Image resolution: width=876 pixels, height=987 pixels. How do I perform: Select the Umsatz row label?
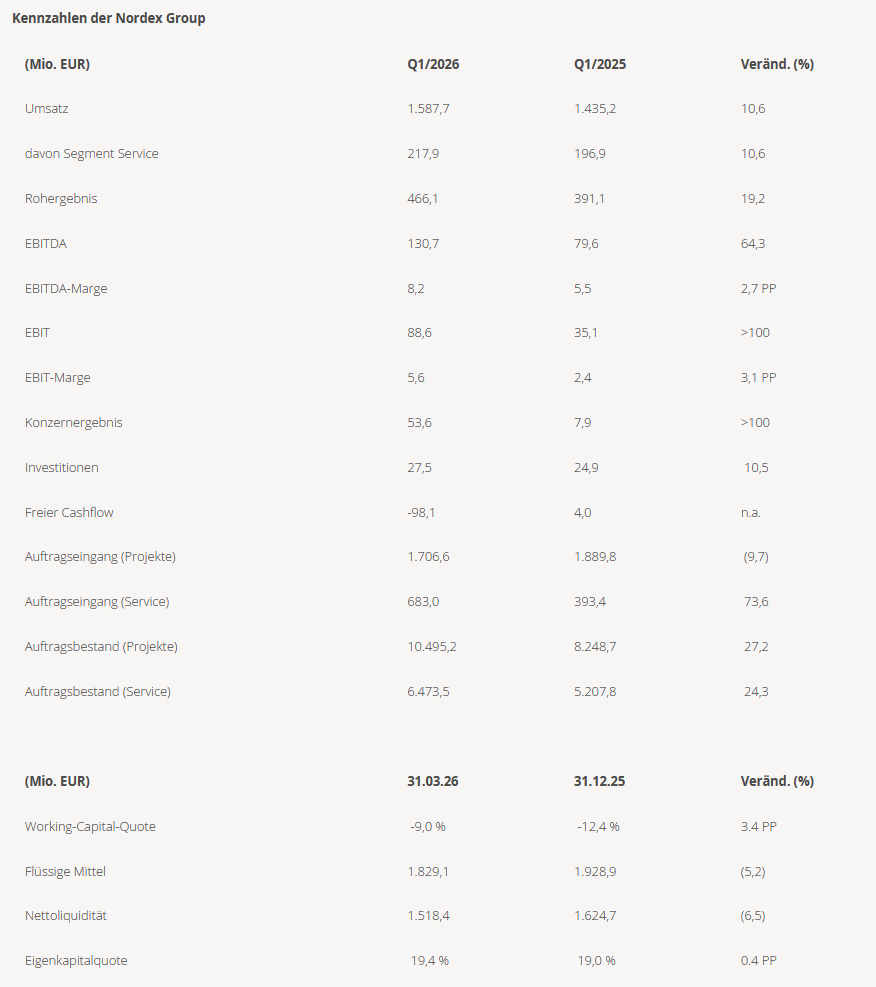pos(47,108)
